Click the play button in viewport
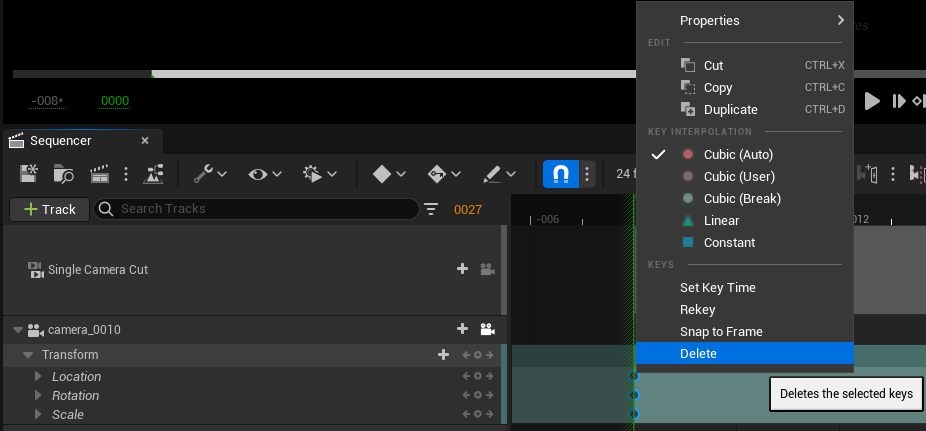The width and height of the screenshot is (926, 431). (x=872, y=101)
